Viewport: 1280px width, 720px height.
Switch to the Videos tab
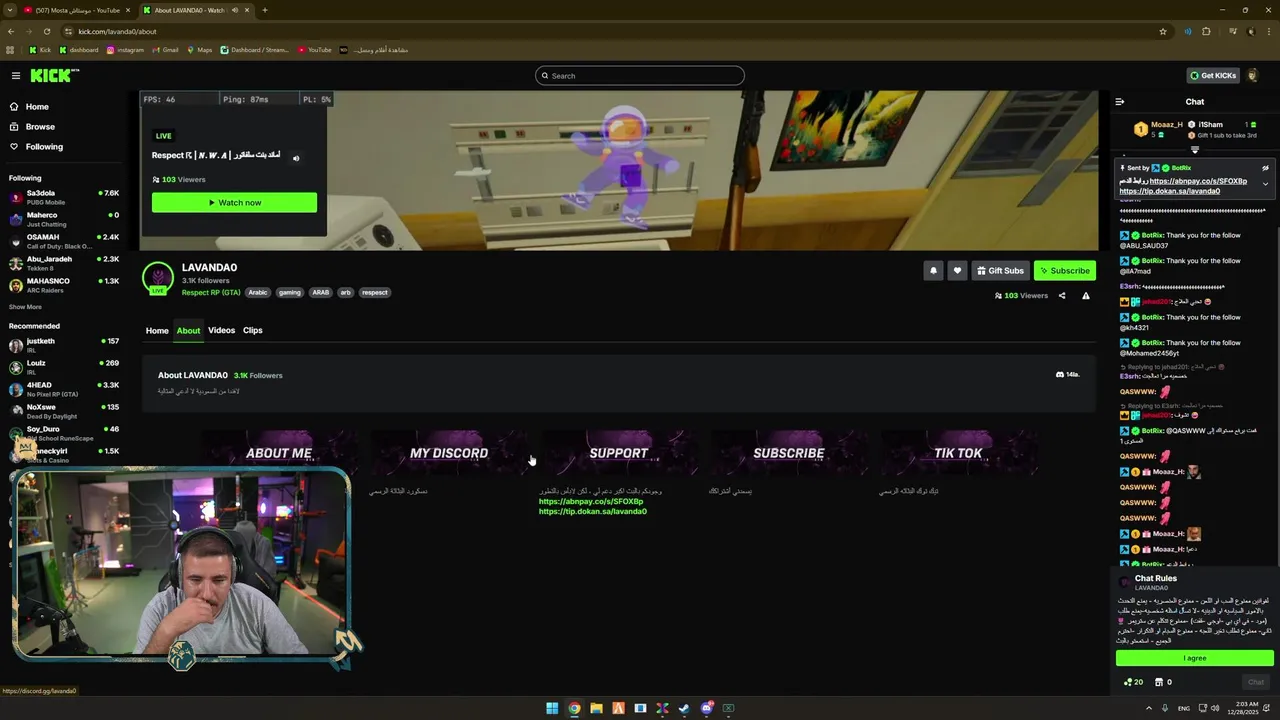pyautogui.click(x=221, y=331)
